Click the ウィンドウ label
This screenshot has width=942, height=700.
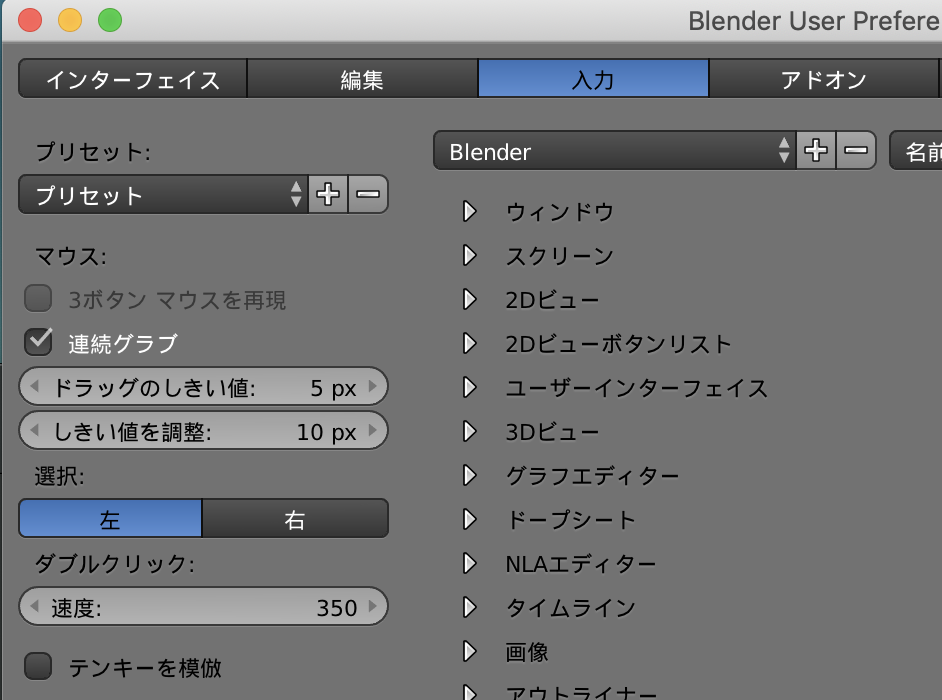[560, 212]
